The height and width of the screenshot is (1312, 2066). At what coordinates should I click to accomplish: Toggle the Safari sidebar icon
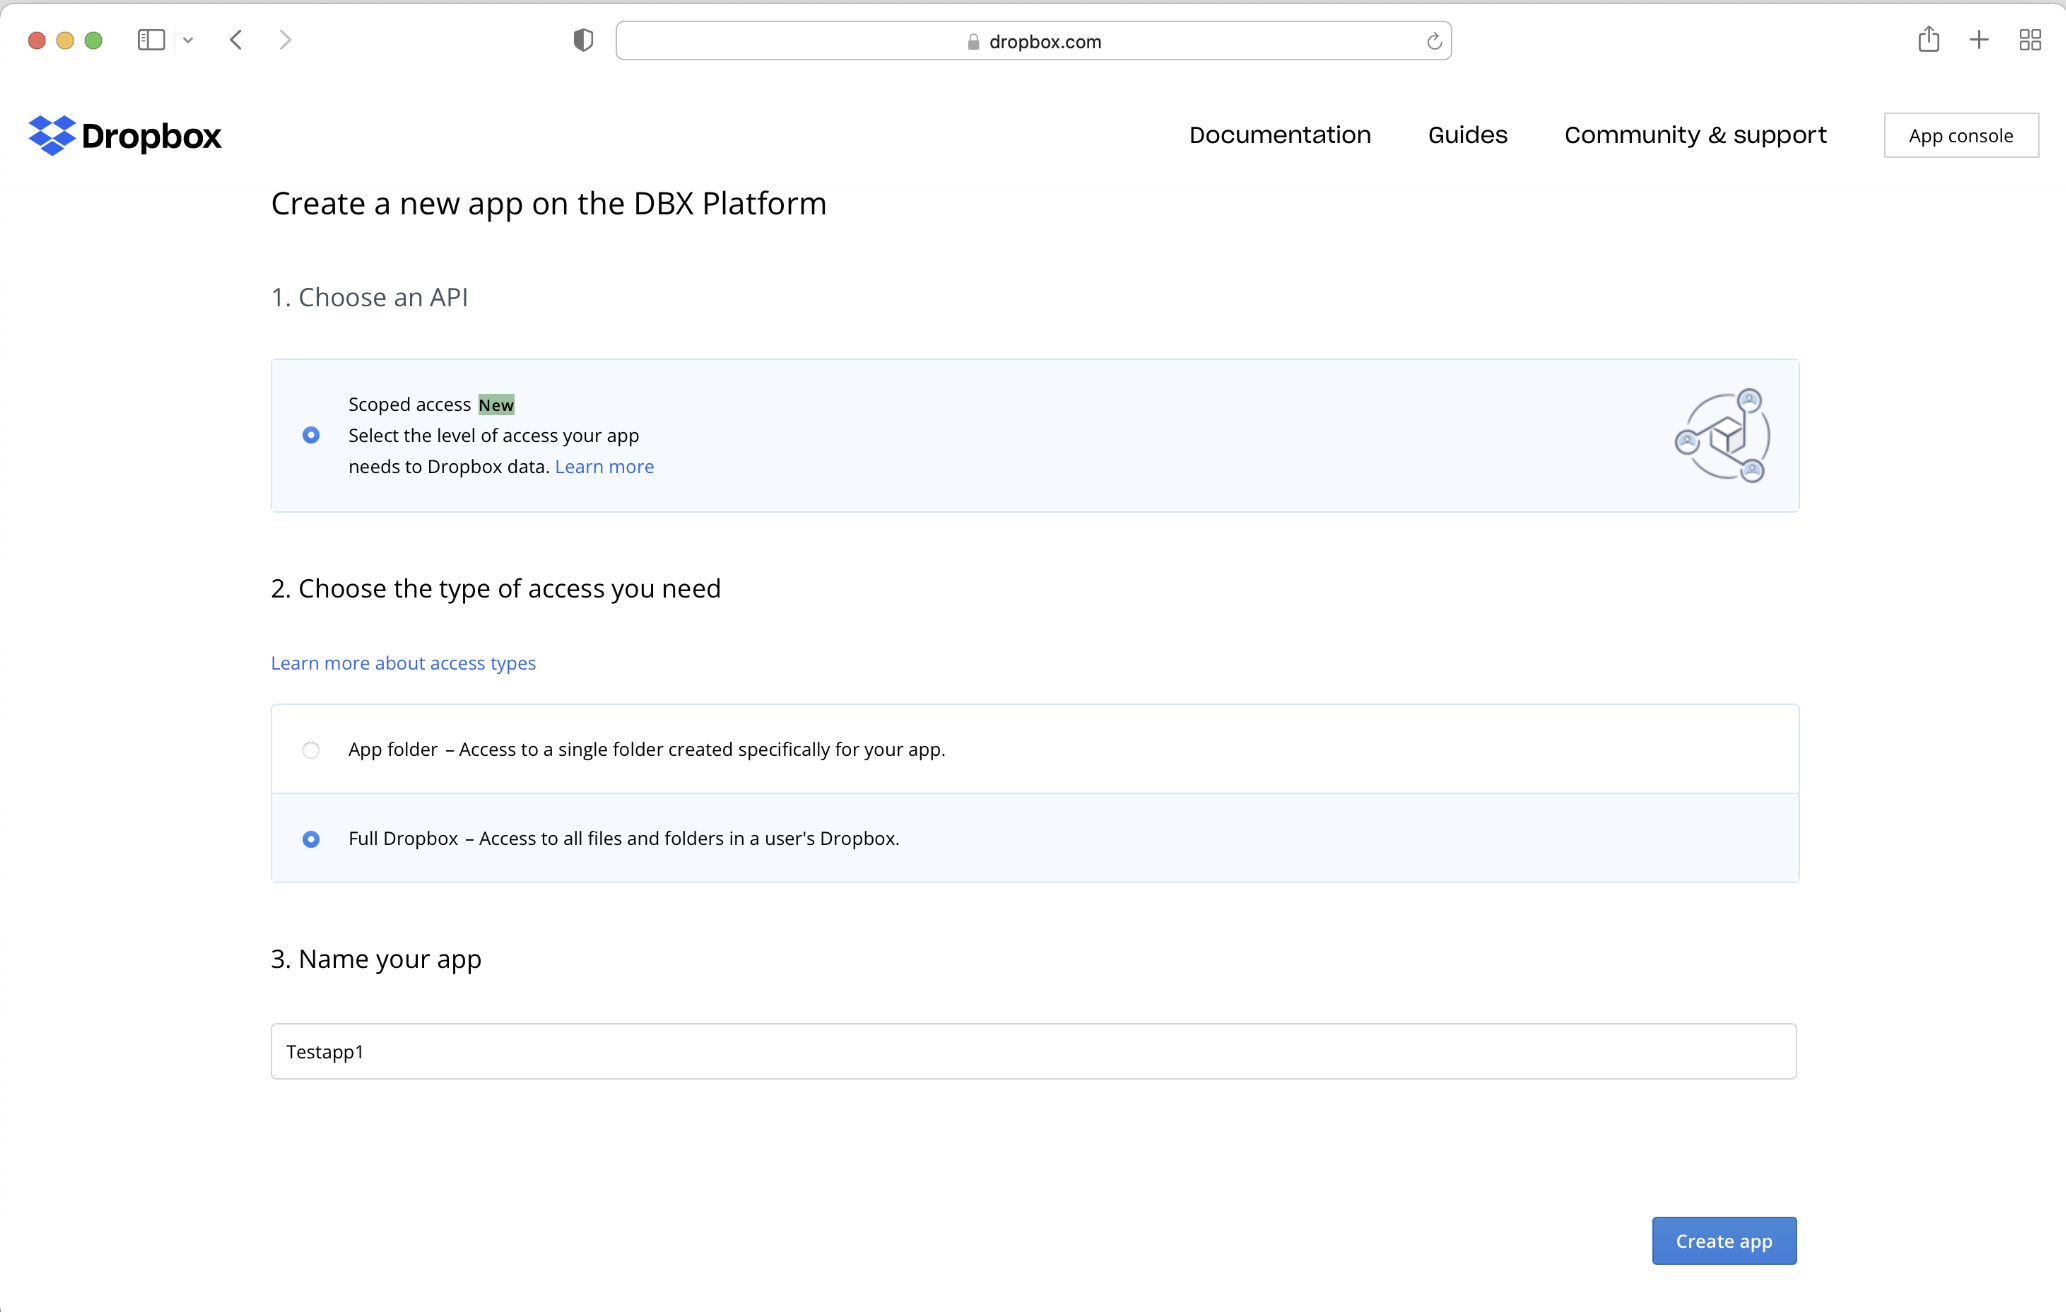[151, 40]
